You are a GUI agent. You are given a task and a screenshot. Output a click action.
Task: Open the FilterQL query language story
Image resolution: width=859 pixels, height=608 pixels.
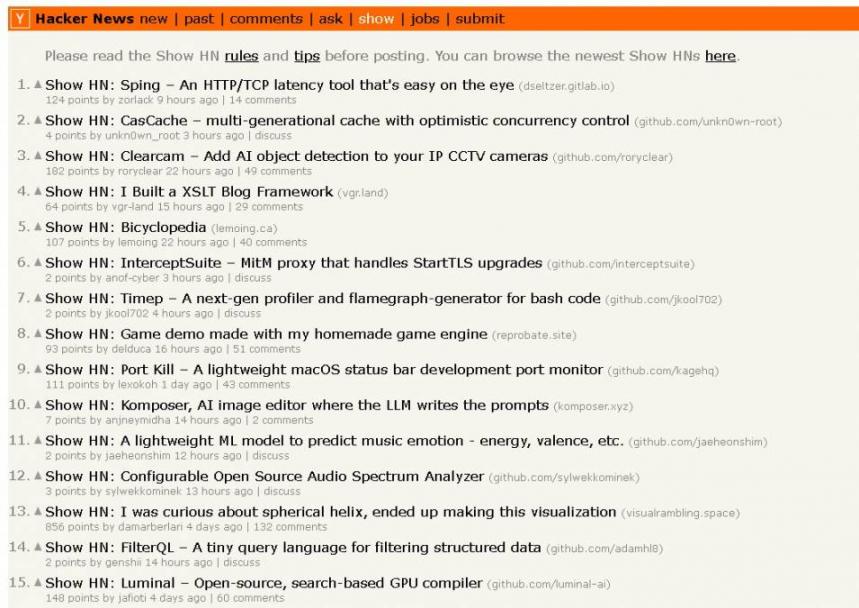coord(293,548)
